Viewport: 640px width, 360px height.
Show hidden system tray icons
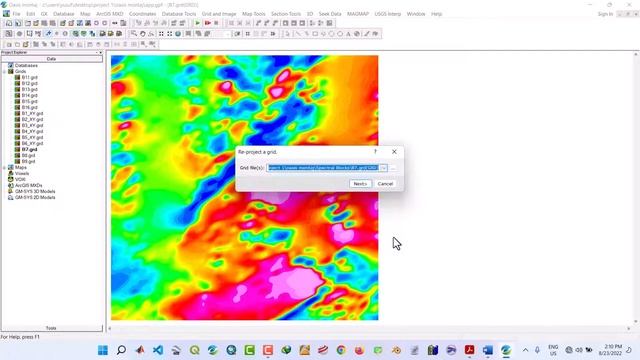(525, 350)
